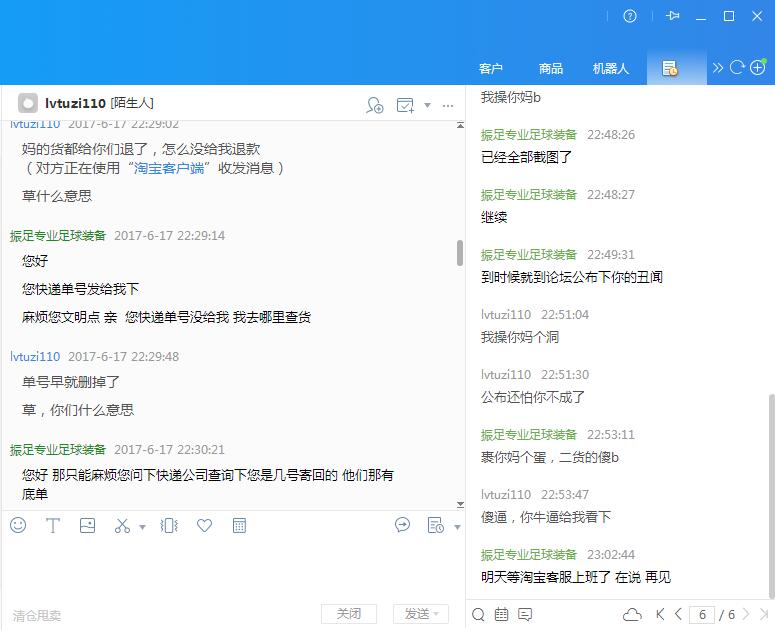This screenshot has width=775, height=630.
Task: Click the 发送 button
Action: 421,614
